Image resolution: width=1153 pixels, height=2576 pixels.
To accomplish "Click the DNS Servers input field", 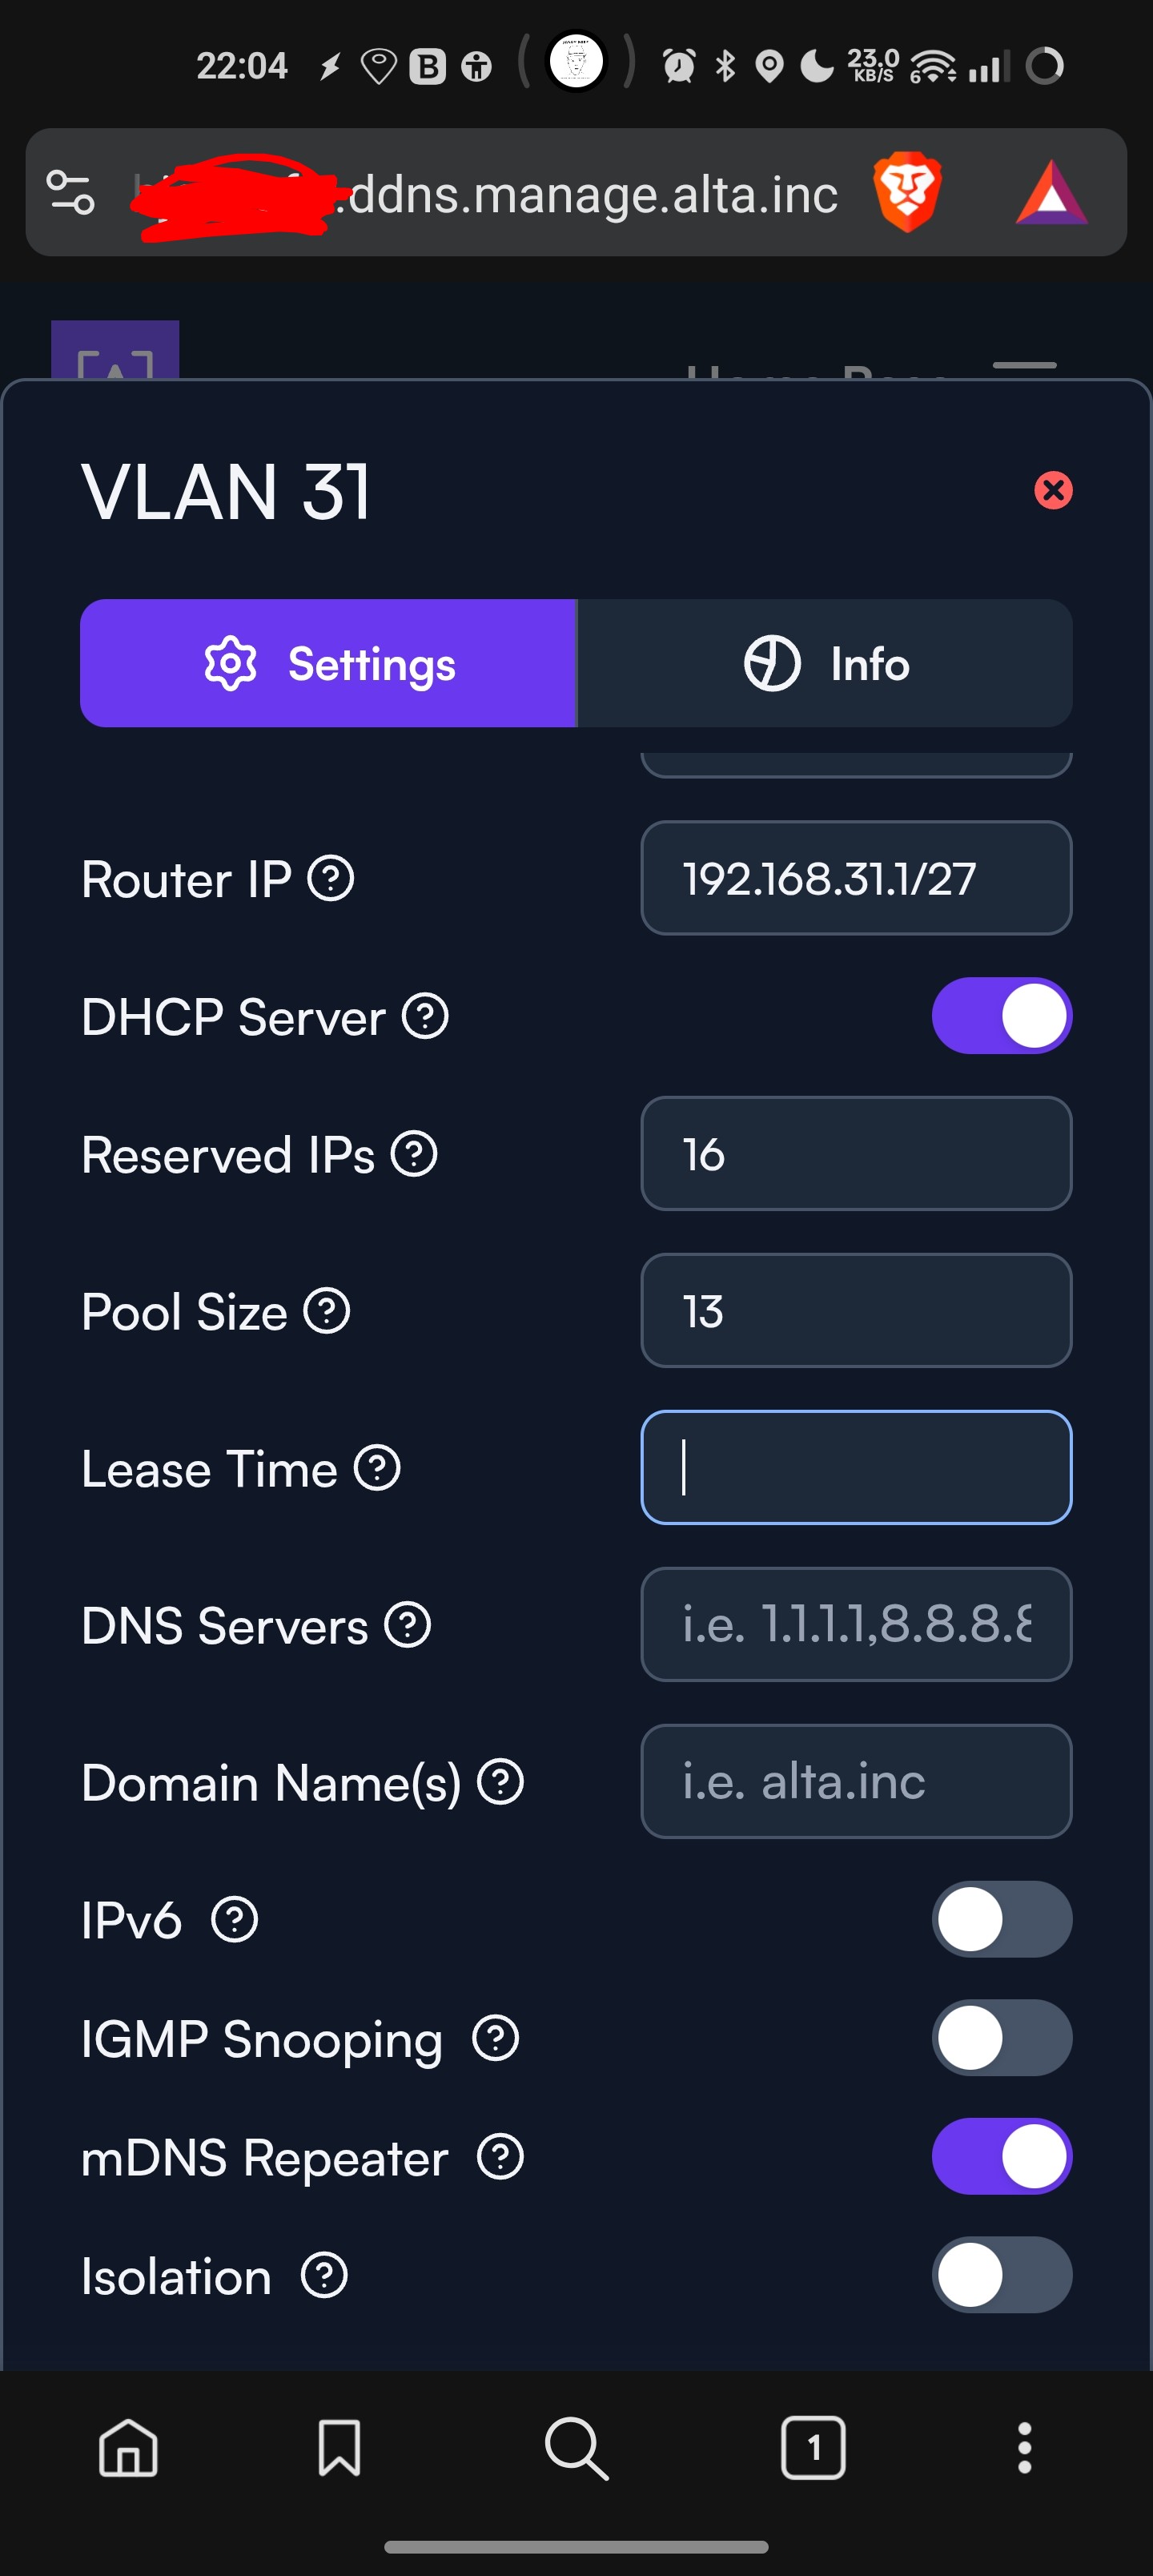I will (856, 1625).
